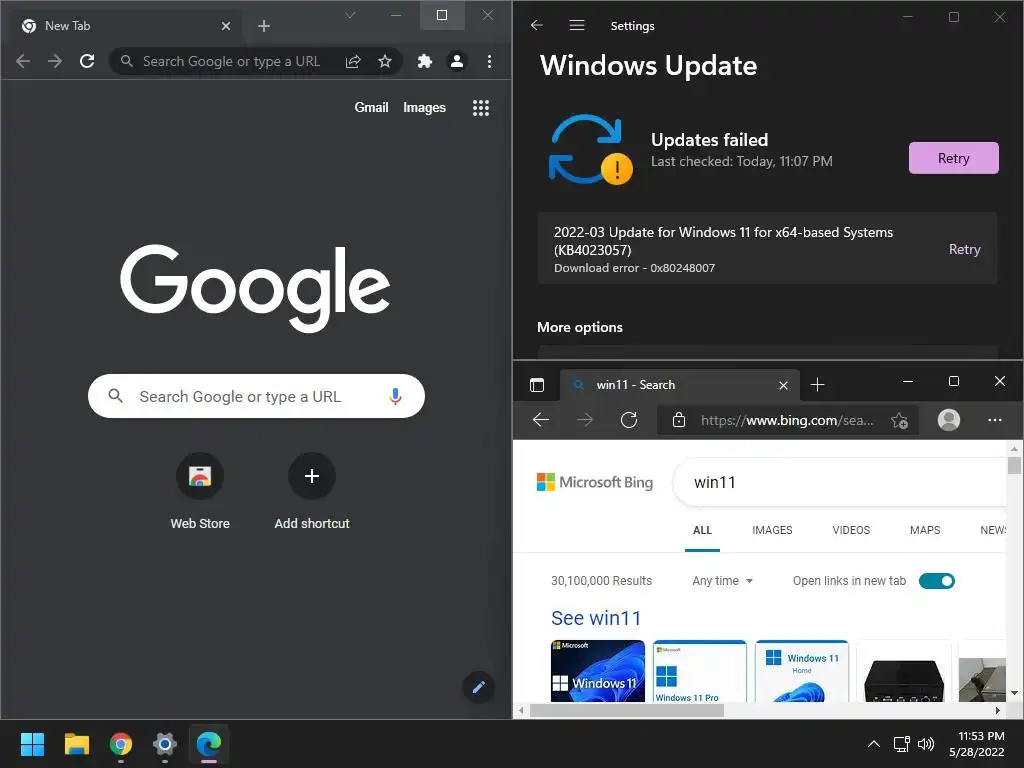This screenshot has width=1024, height=768.
Task: Bookmark this tab with the star icon in Chrome
Action: 385,61
